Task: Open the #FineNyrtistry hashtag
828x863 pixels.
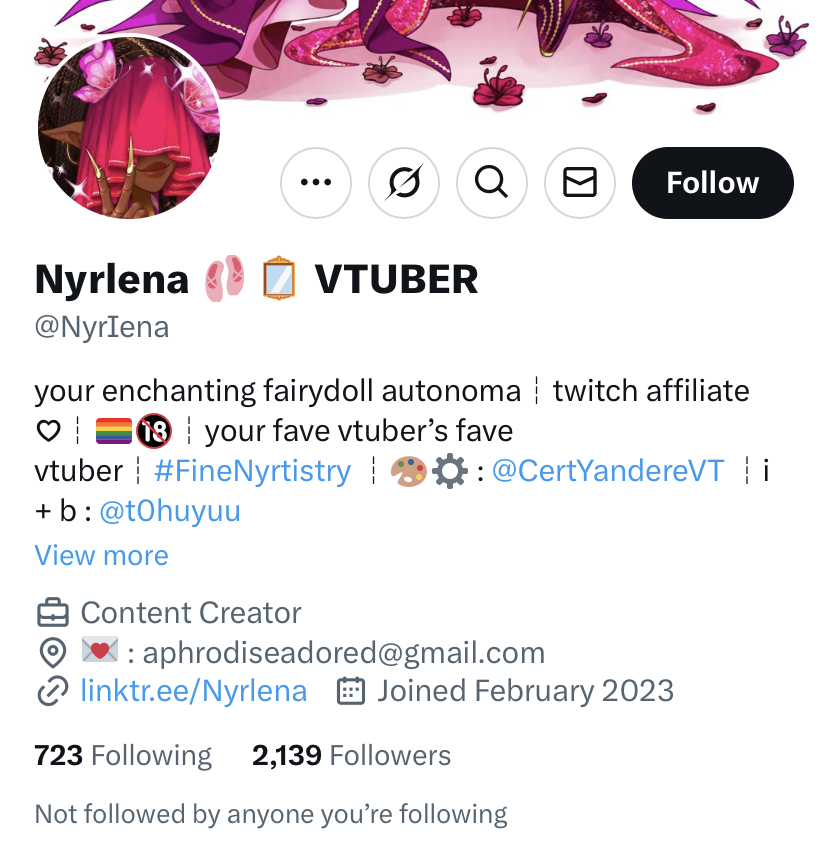Action: point(253,471)
